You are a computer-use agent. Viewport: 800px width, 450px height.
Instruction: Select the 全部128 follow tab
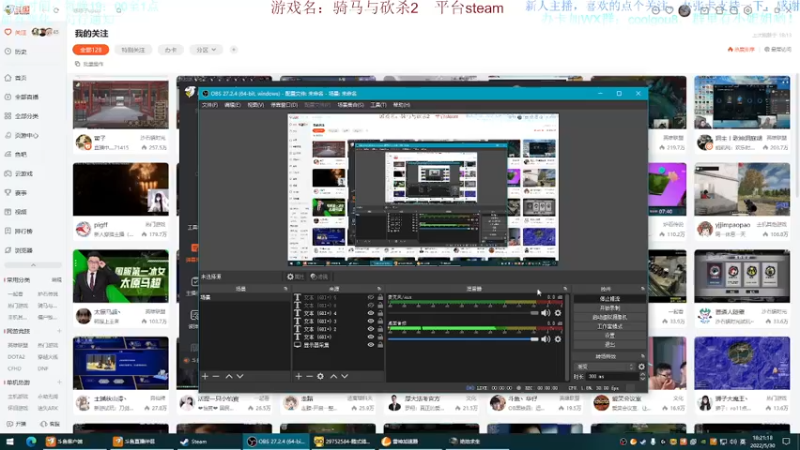91,49
